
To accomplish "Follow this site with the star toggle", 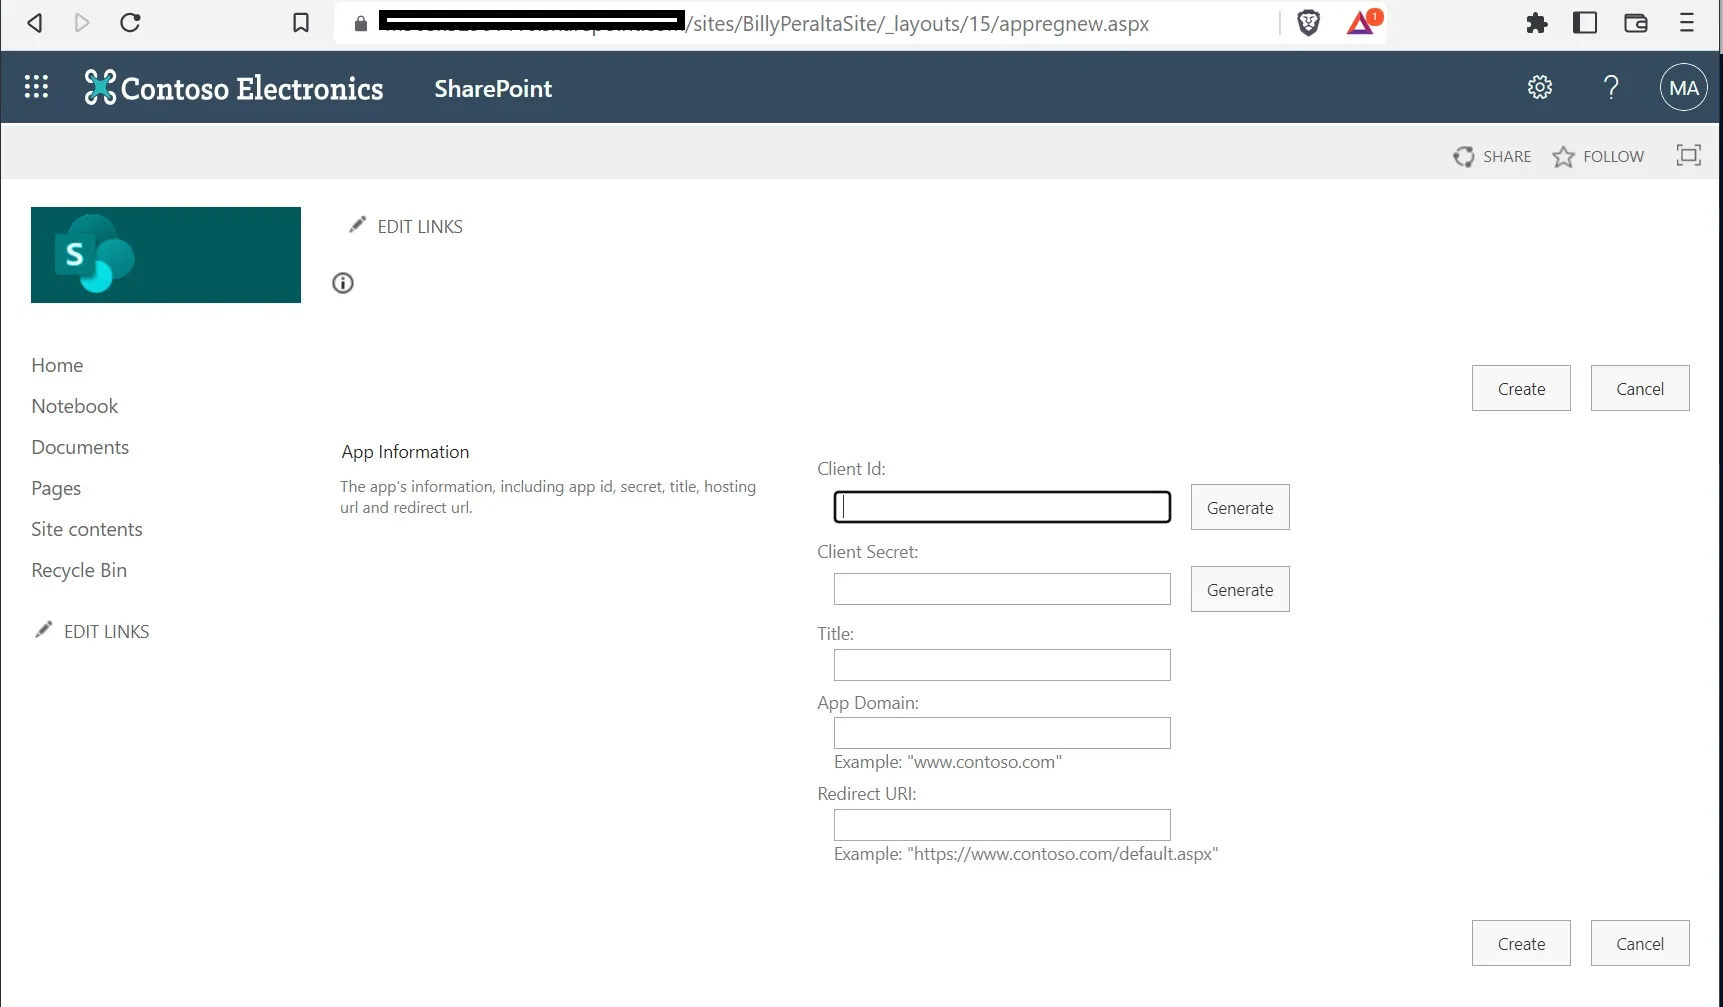I will click(1565, 156).
